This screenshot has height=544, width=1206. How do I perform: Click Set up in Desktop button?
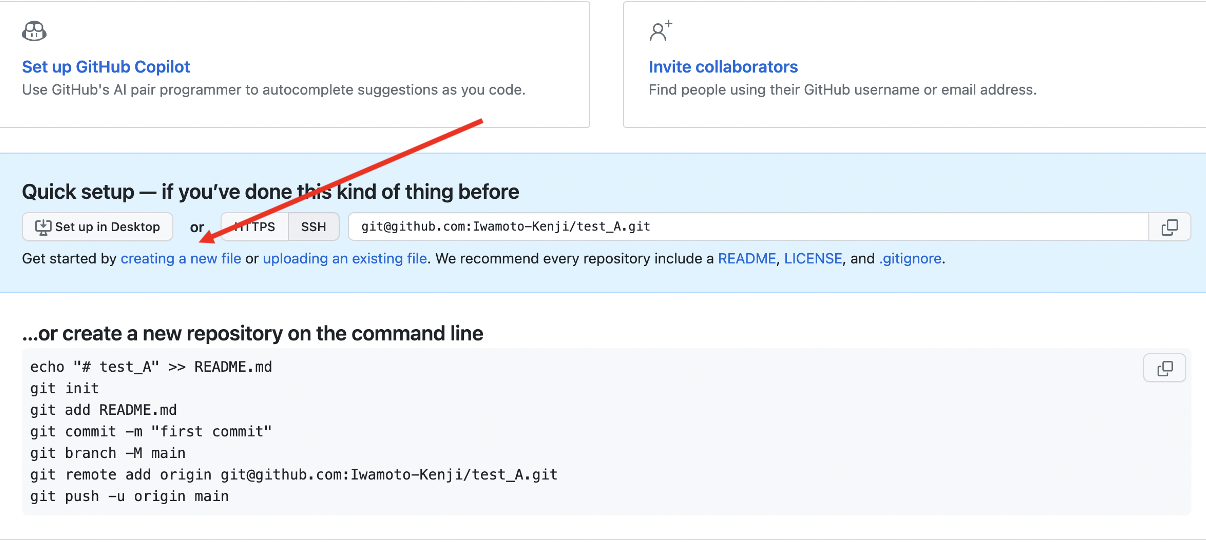point(97,227)
